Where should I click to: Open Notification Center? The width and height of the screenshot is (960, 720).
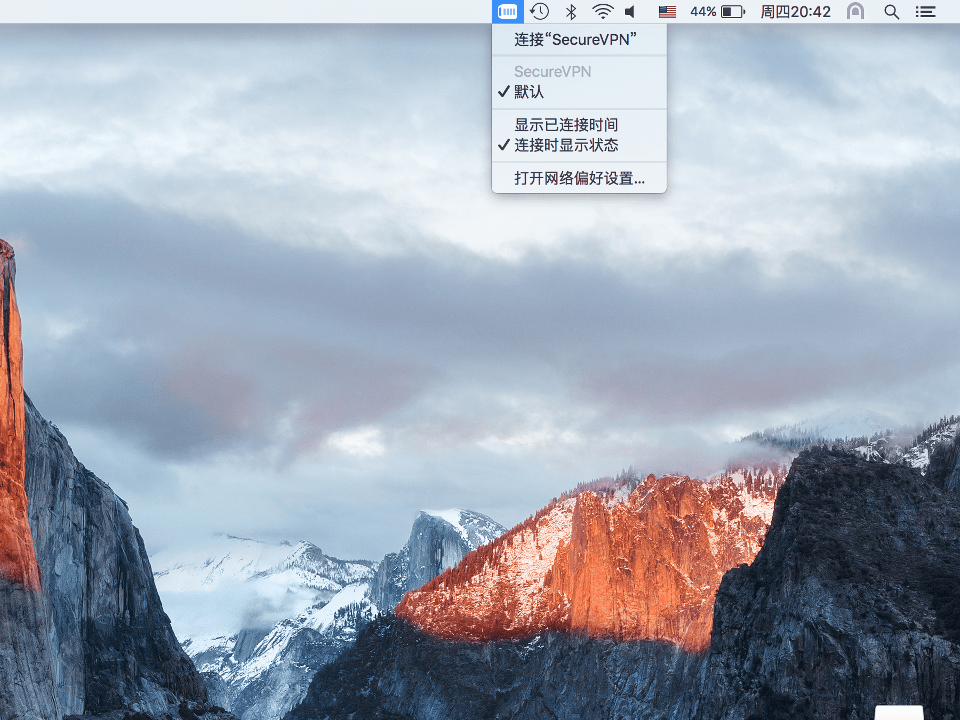tap(925, 11)
